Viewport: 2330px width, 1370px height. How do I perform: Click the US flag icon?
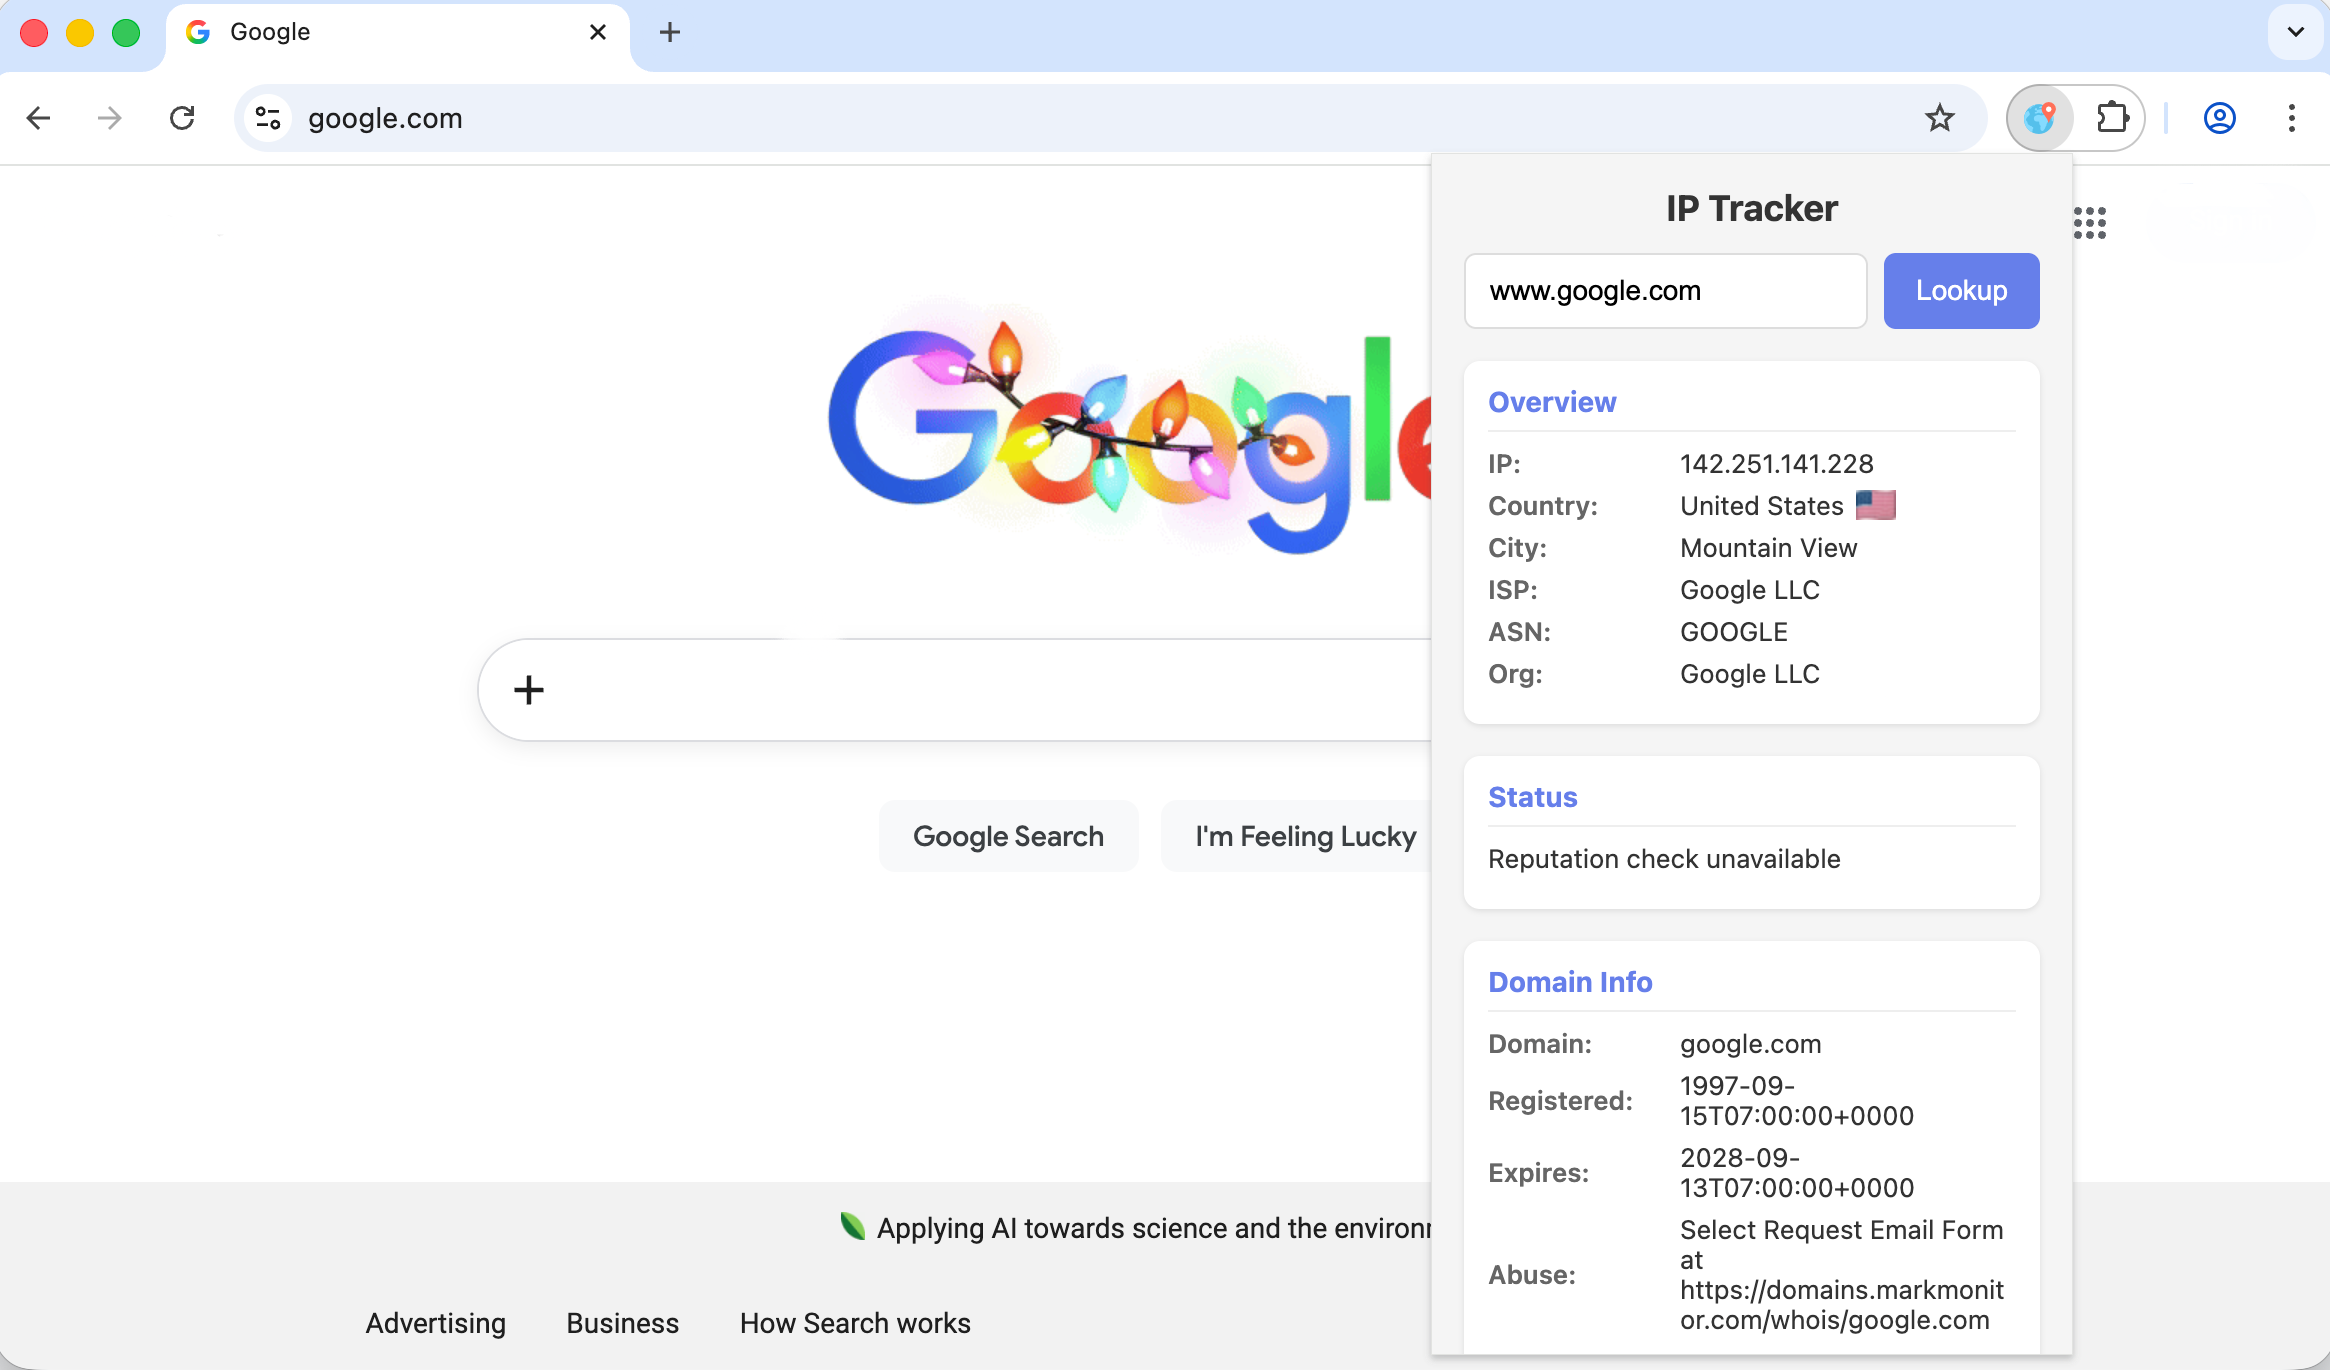coord(1875,505)
